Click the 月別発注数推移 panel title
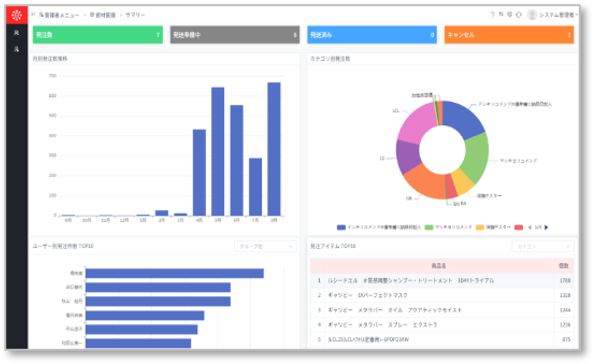 pyautogui.click(x=50, y=59)
